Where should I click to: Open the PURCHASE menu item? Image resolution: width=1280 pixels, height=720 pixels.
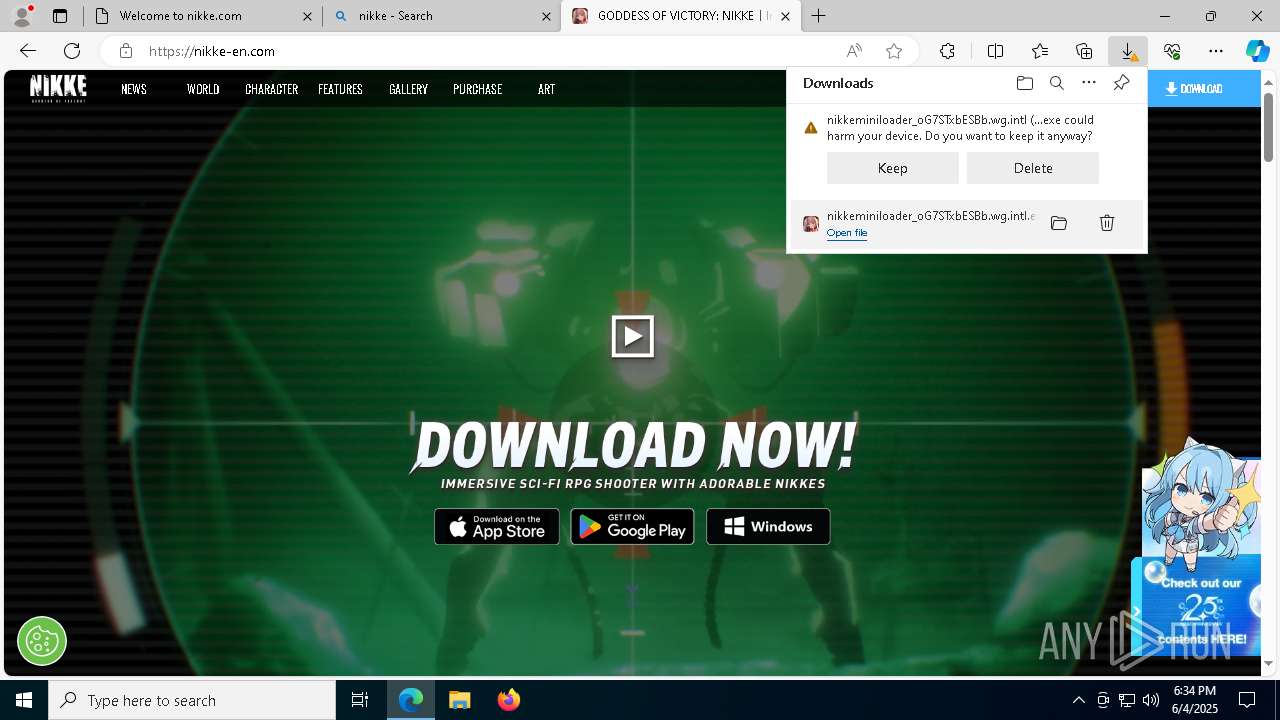(x=477, y=89)
